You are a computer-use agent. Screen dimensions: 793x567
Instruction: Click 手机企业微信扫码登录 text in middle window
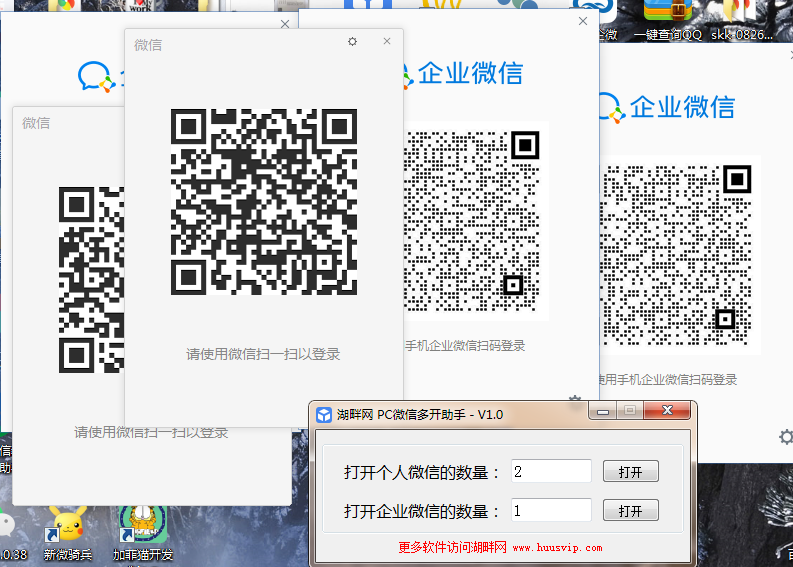(465, 346)
